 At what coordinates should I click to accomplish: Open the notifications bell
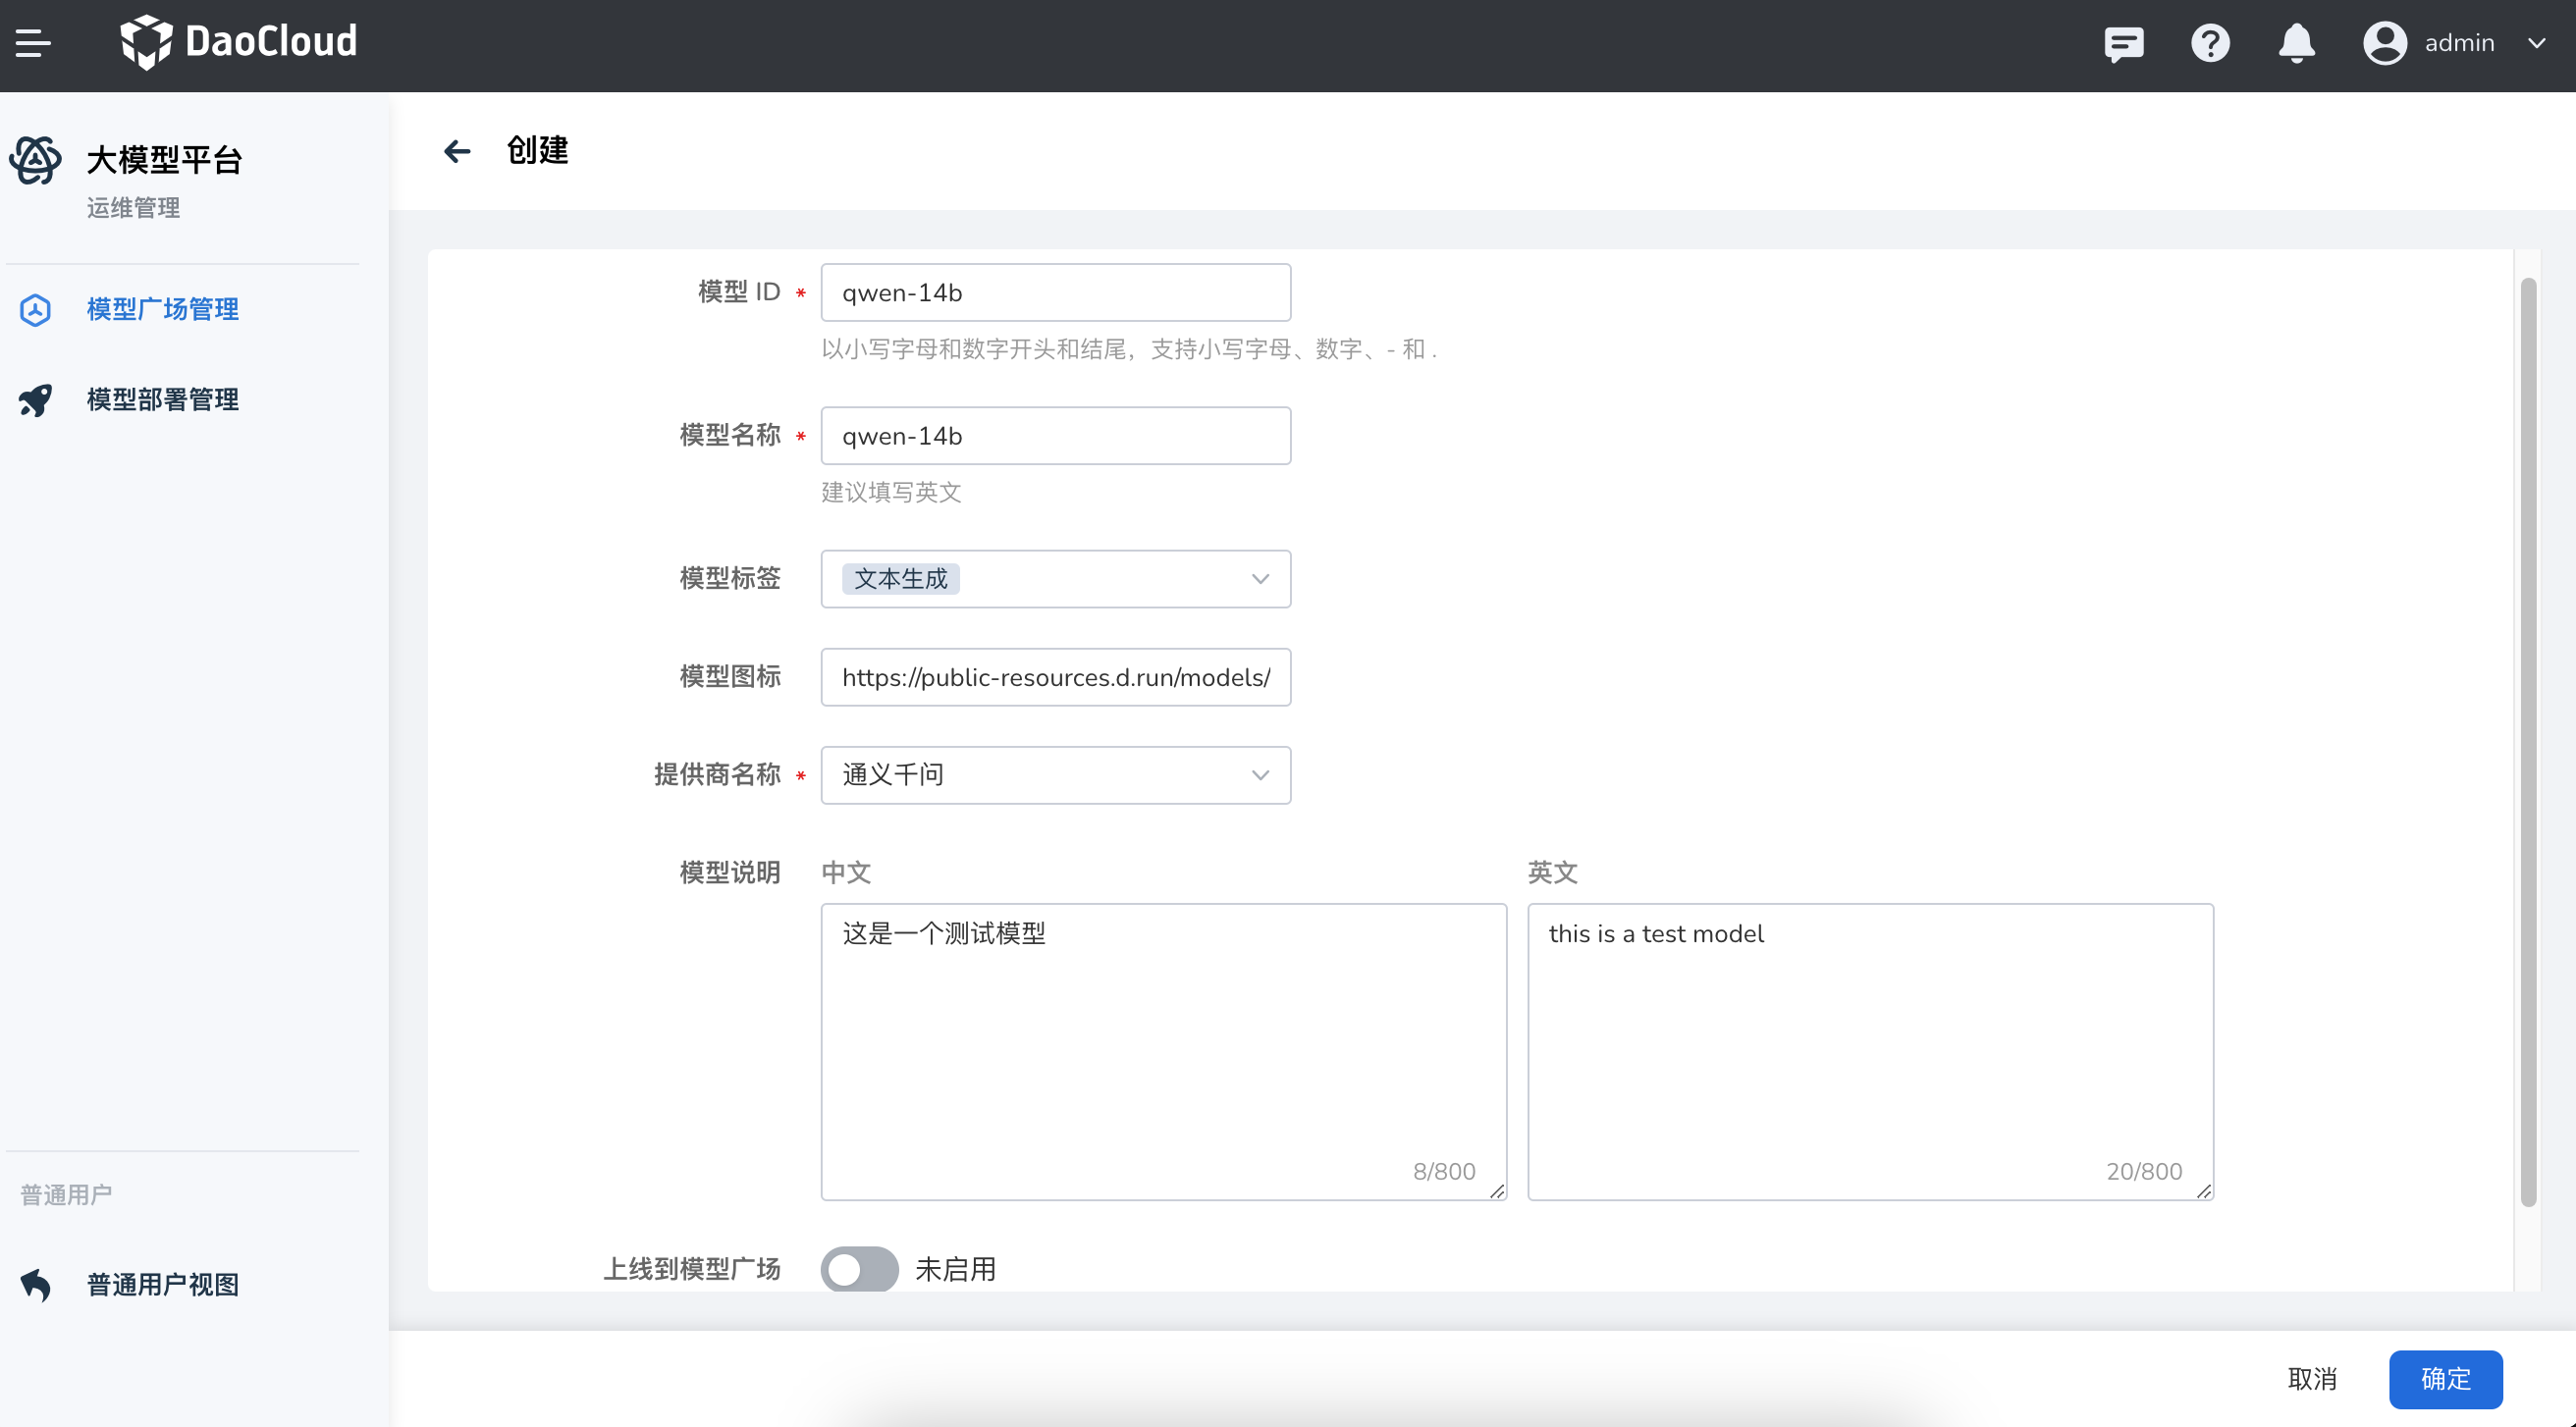(x=2296, y=43)
